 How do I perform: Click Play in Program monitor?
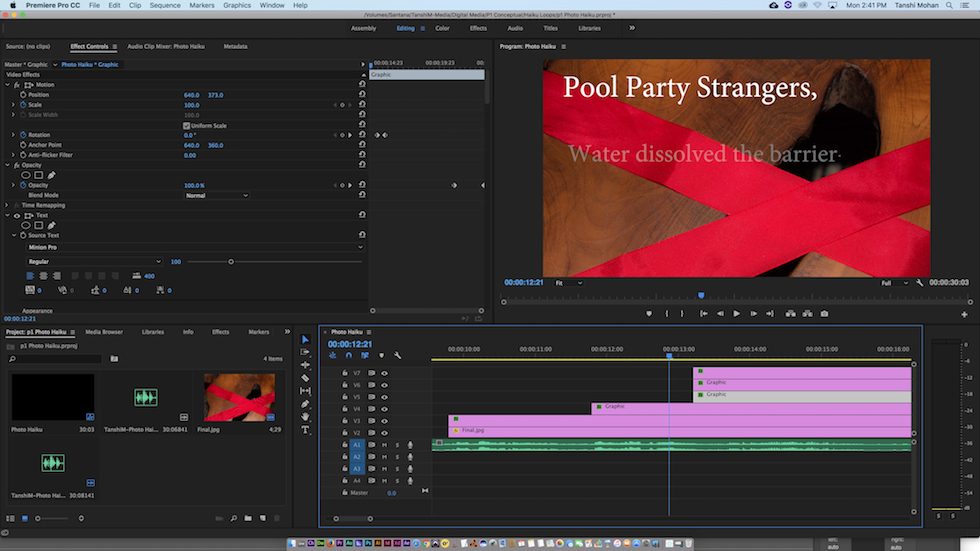[736, 314]
